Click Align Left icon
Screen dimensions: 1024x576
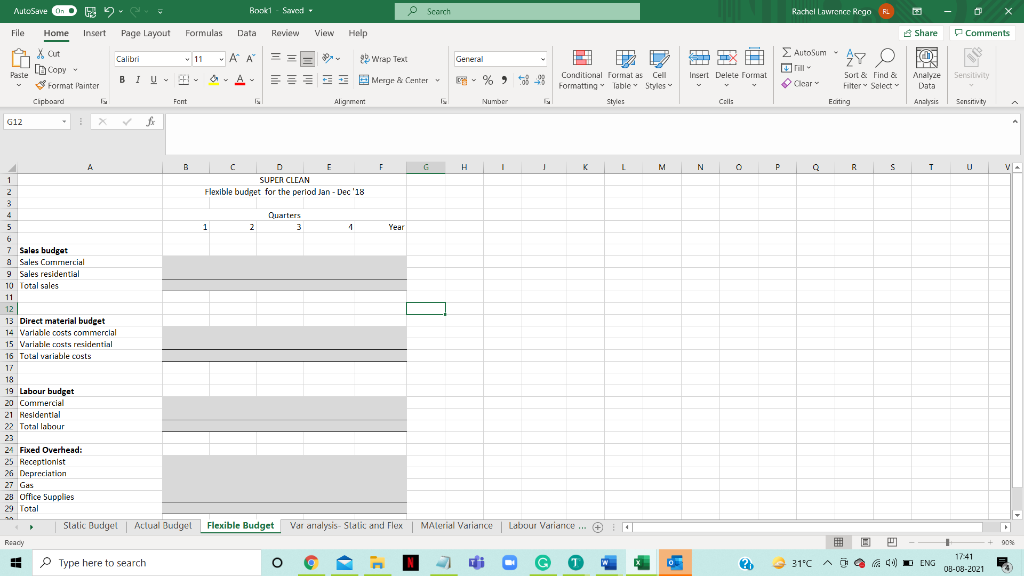click(276, 80)
